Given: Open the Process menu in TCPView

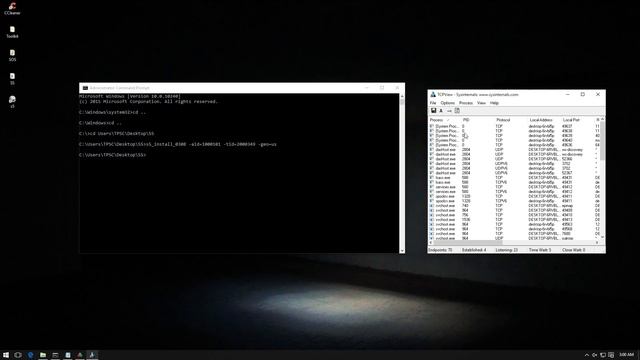Looking at the screenshot, I should click(466, 103).
